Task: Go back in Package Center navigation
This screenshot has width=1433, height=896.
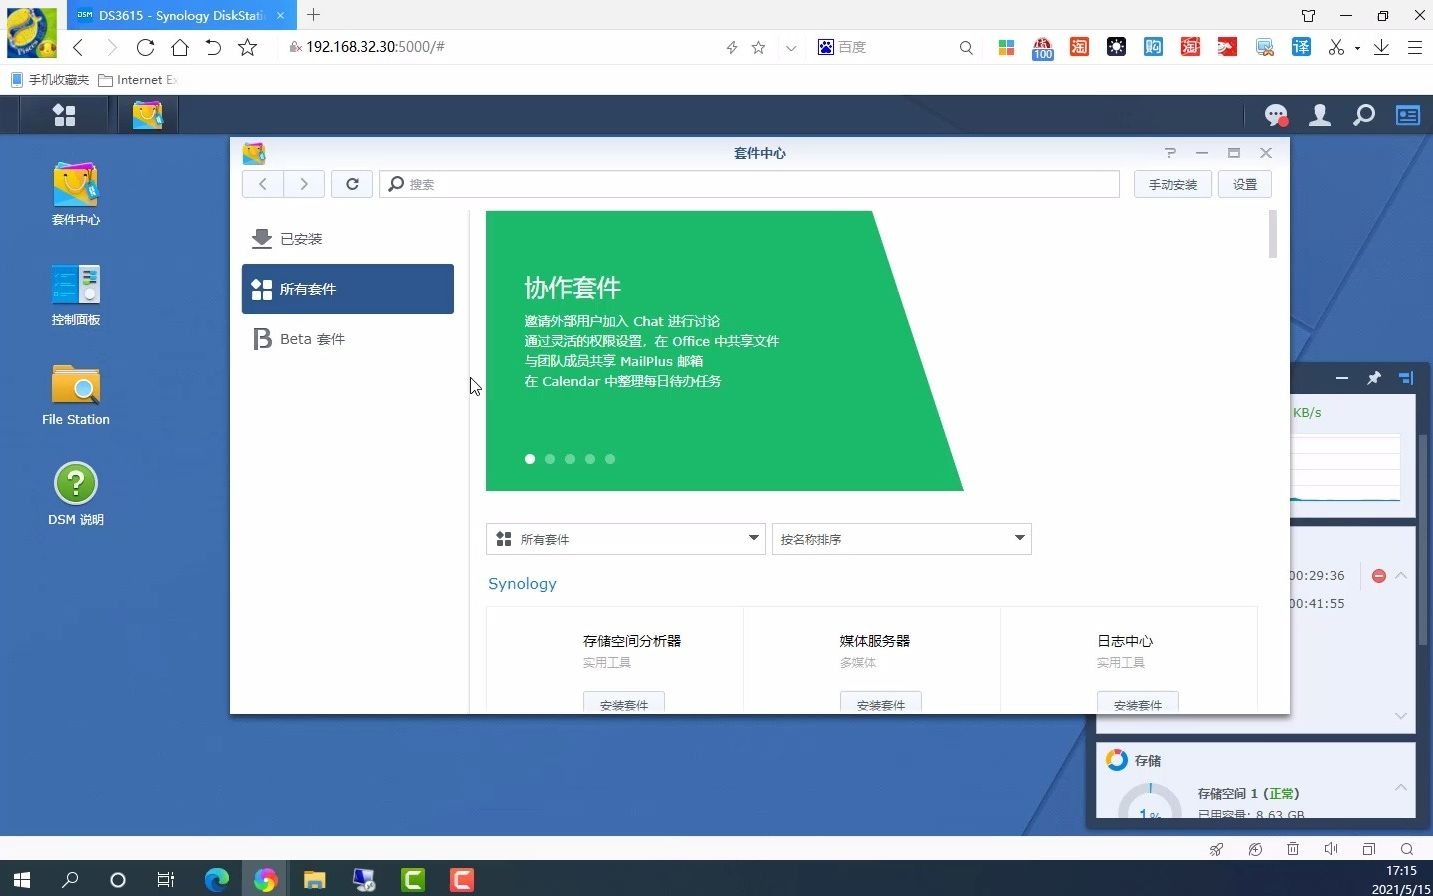Action: [x=263, y=184]
